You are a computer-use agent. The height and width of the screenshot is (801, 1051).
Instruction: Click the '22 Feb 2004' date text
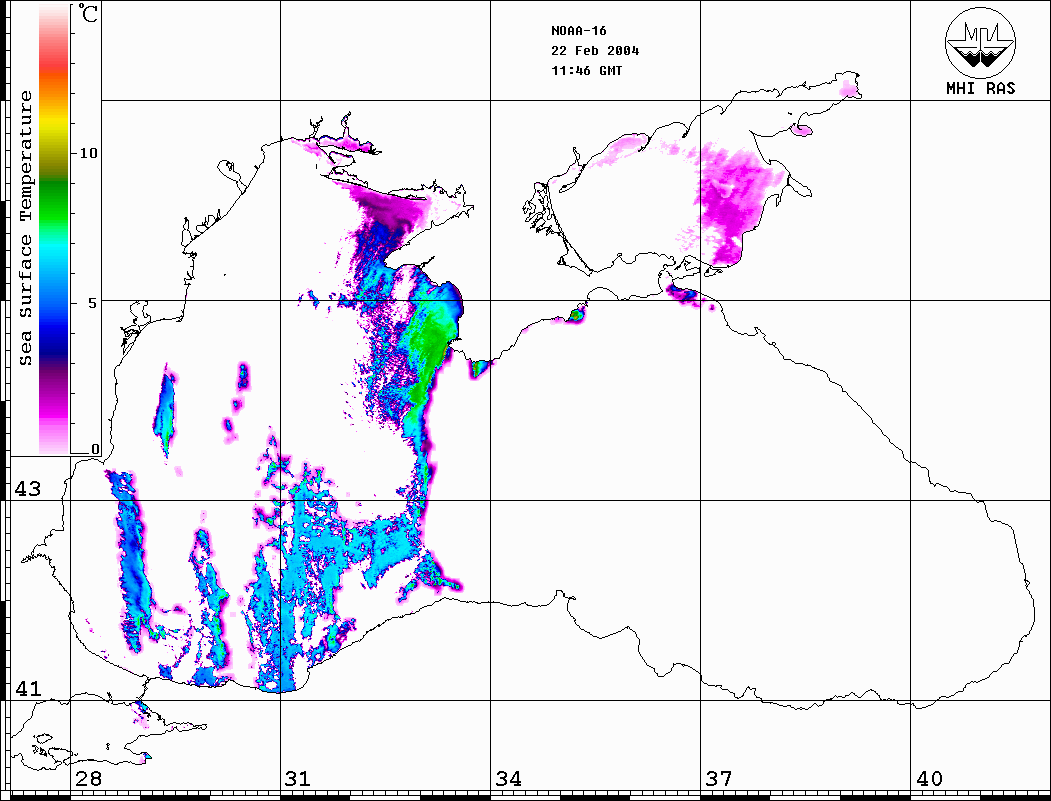point(595,51)
